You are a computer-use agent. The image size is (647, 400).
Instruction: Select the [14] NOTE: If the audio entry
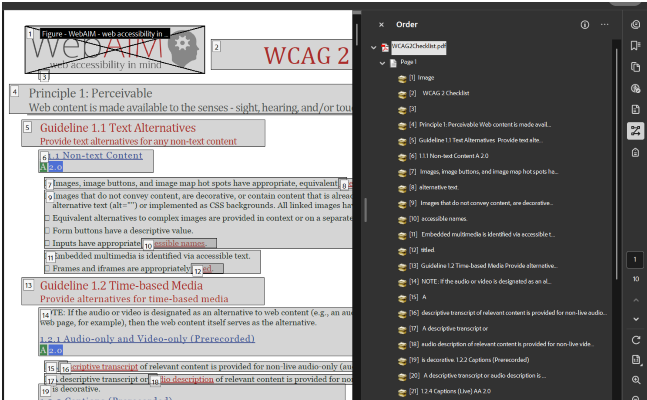point(480,282)
